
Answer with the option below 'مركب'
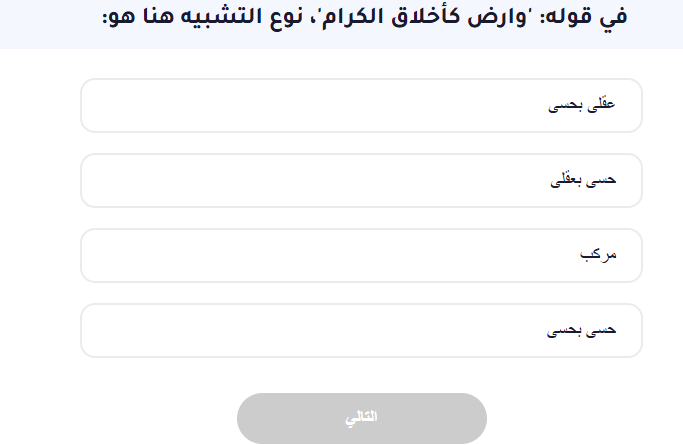click(361, 330)
